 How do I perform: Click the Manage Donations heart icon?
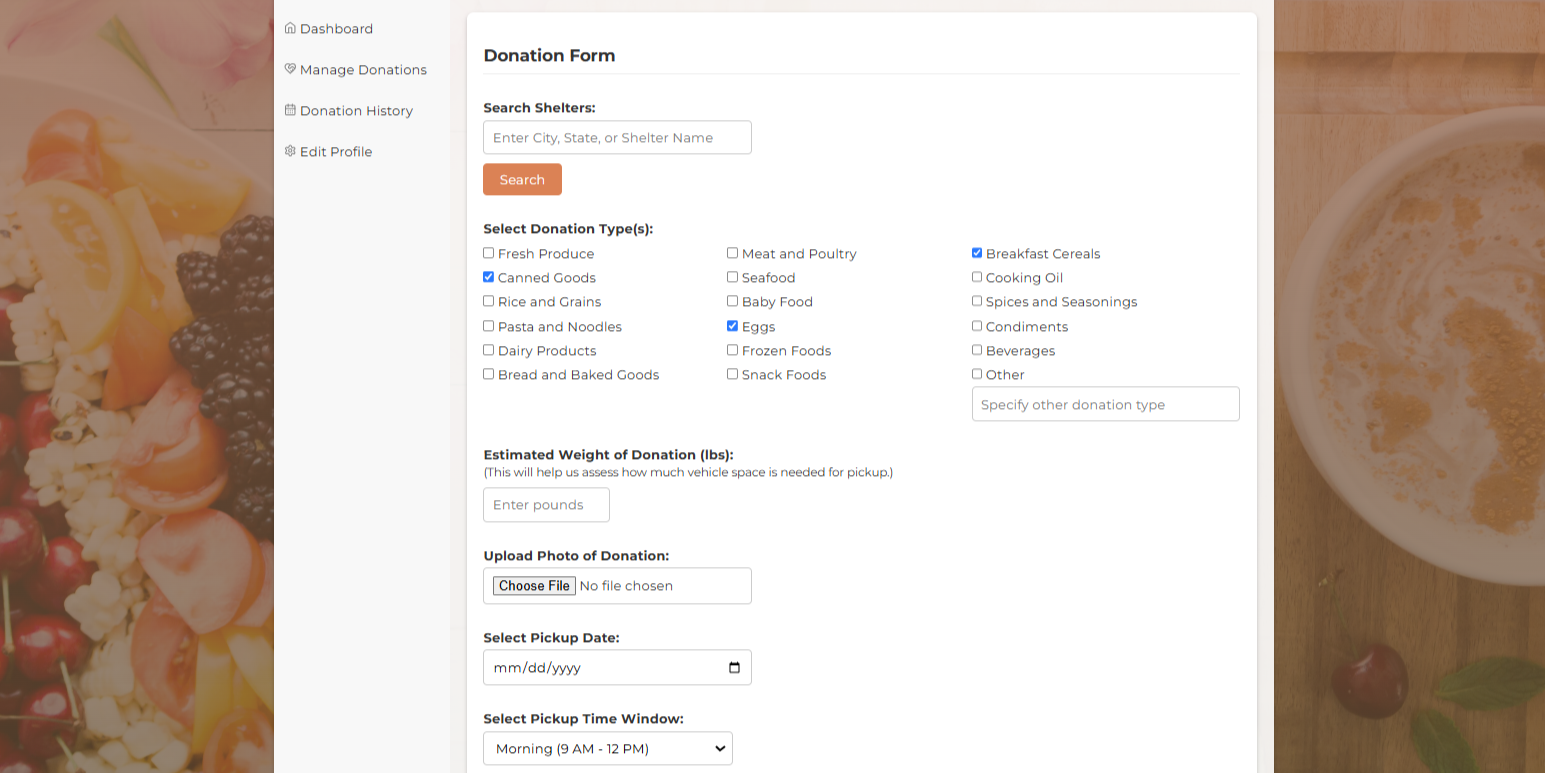pyautogui.click(x=290, y=68)
